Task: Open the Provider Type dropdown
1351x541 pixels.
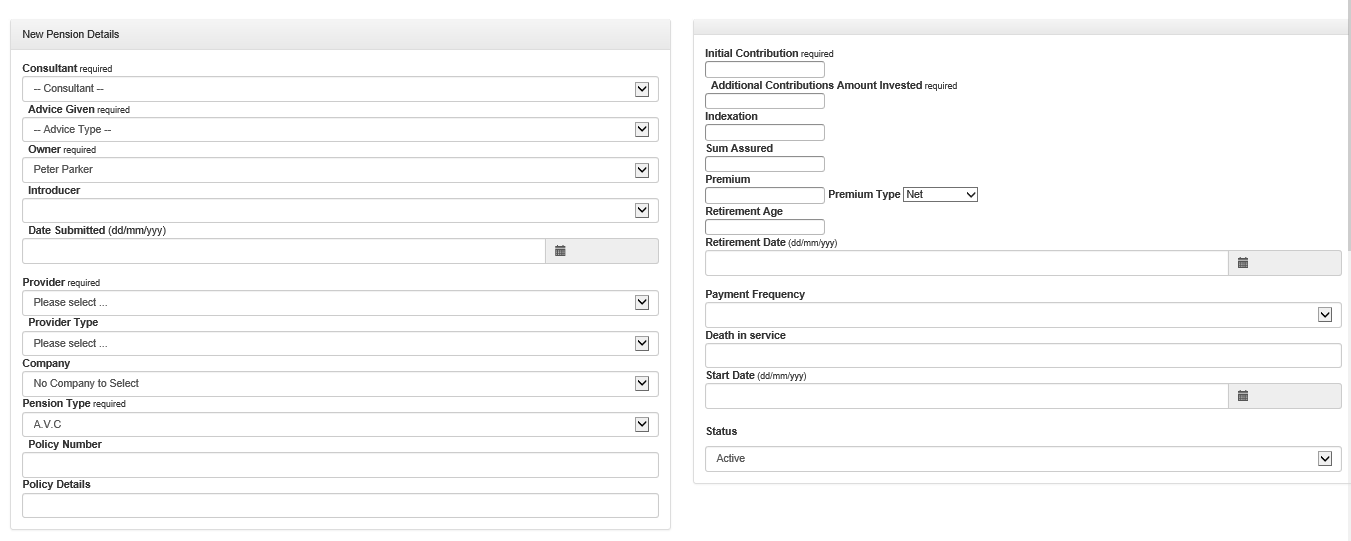Action: pos(340,344)
